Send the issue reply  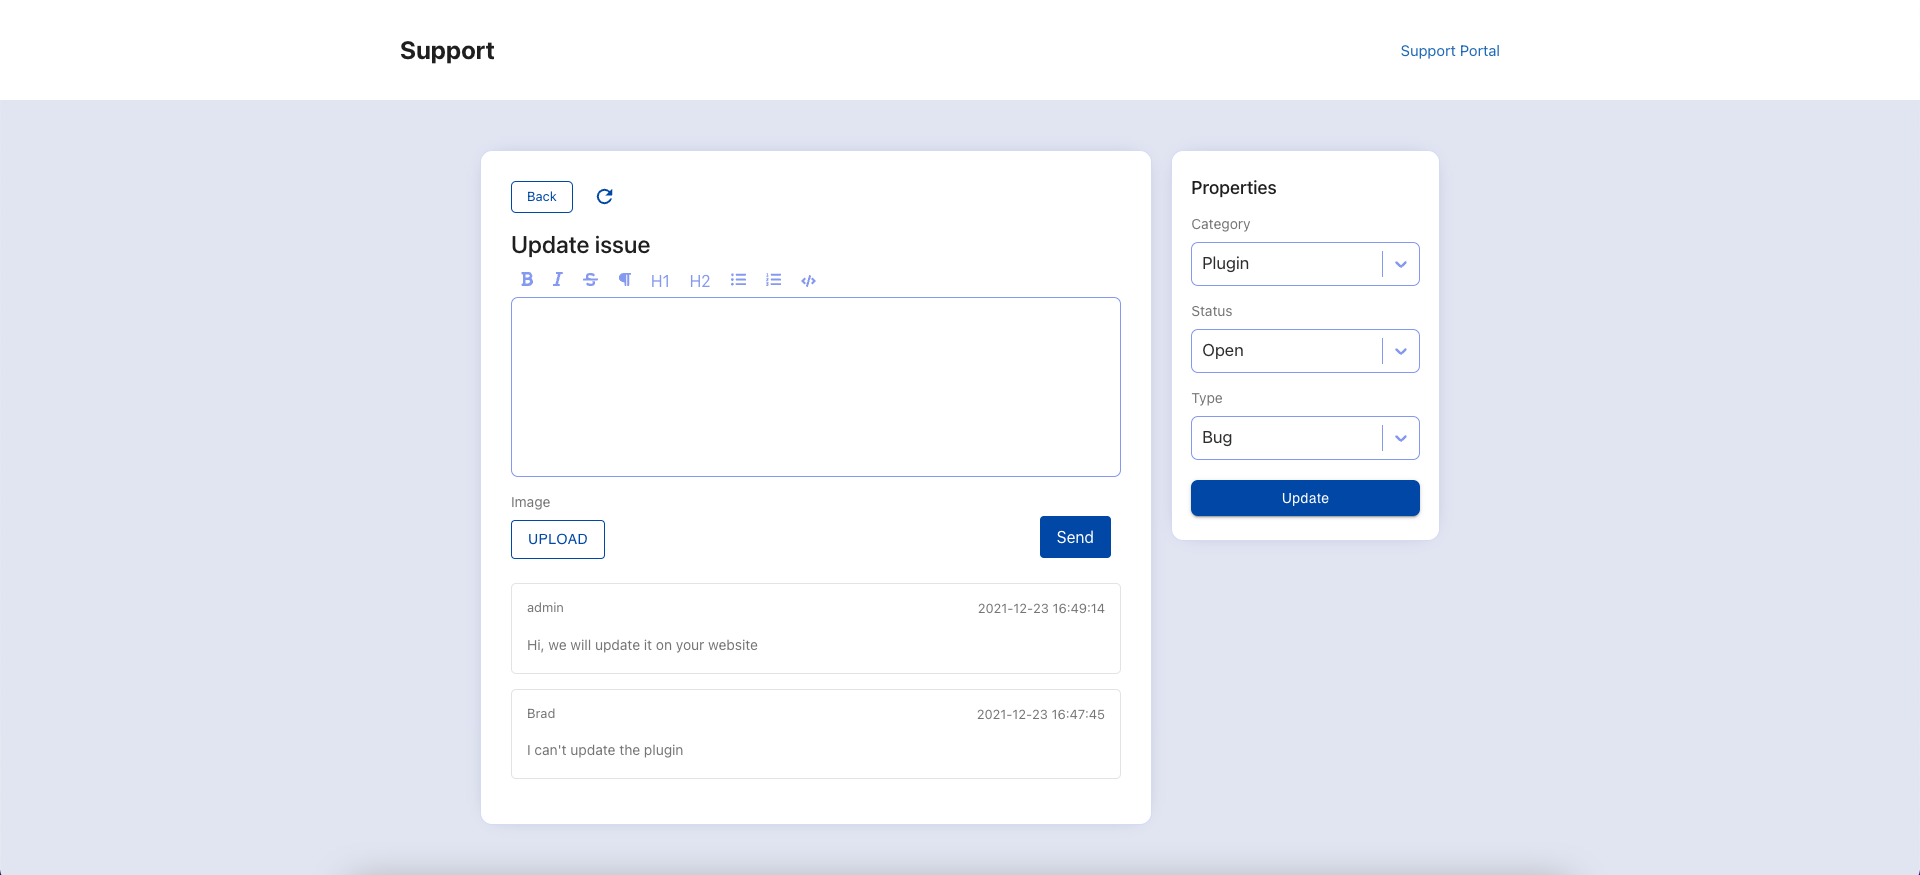[1075, 537]
